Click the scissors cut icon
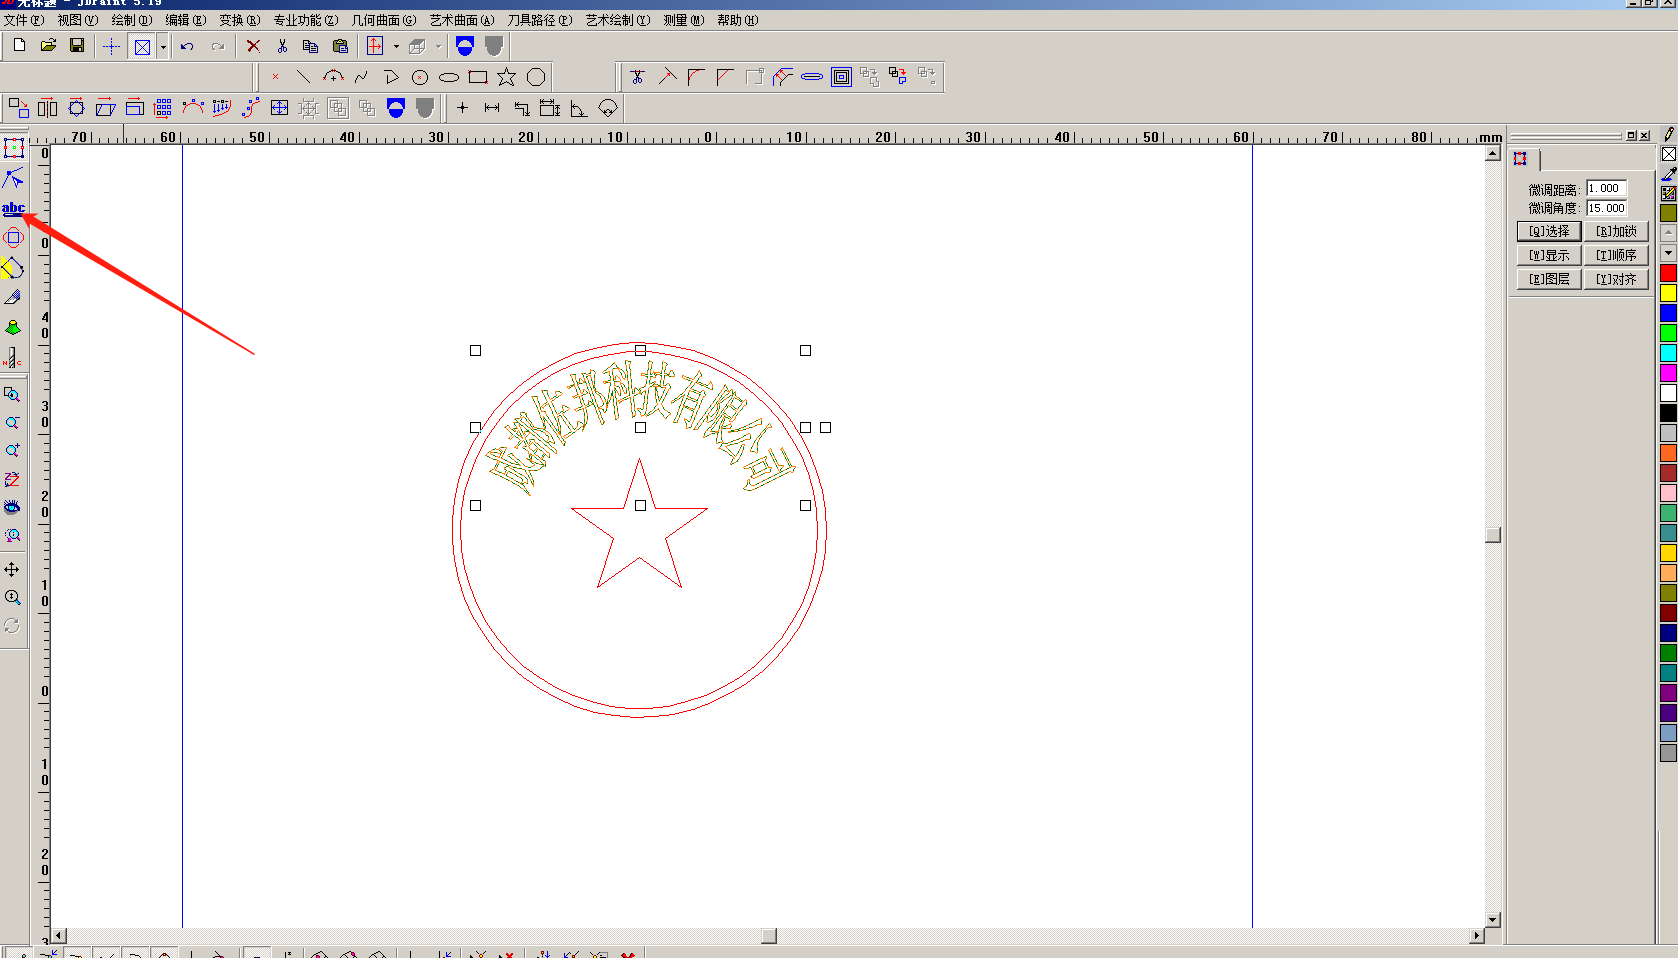 [282, 46]
